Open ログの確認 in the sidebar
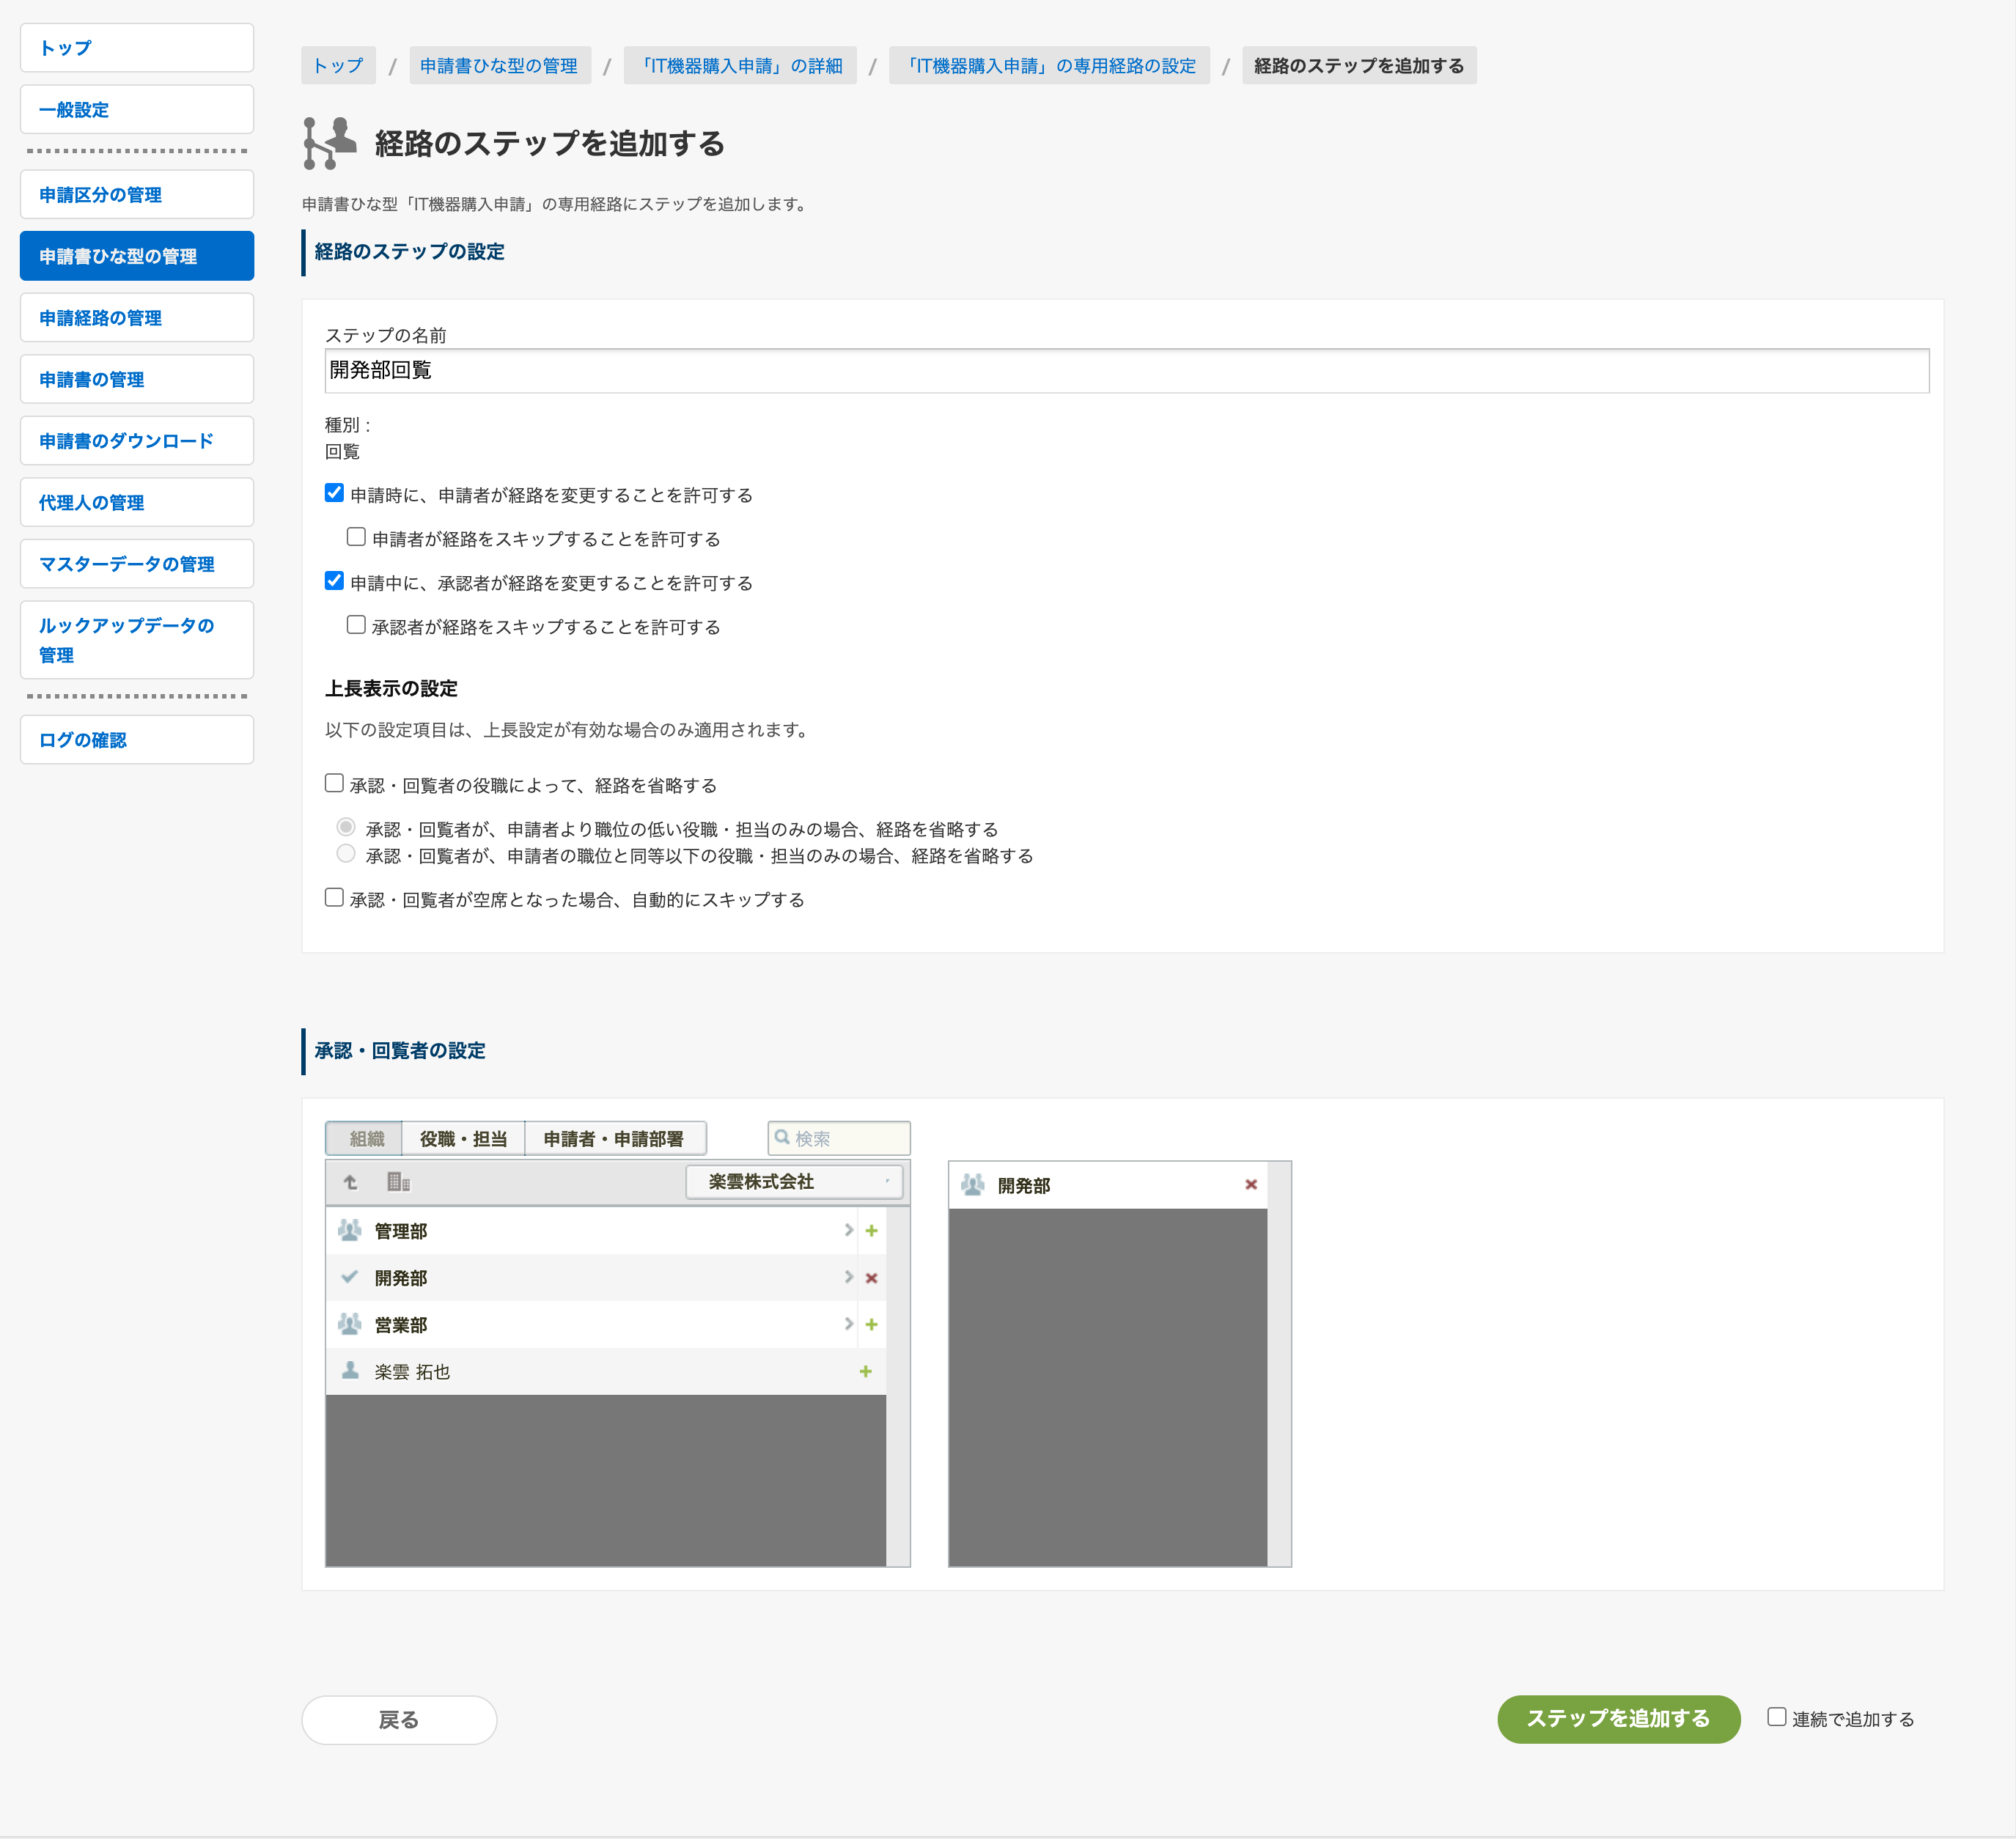Screen dimensions: 2016x1839 point(137,740)
